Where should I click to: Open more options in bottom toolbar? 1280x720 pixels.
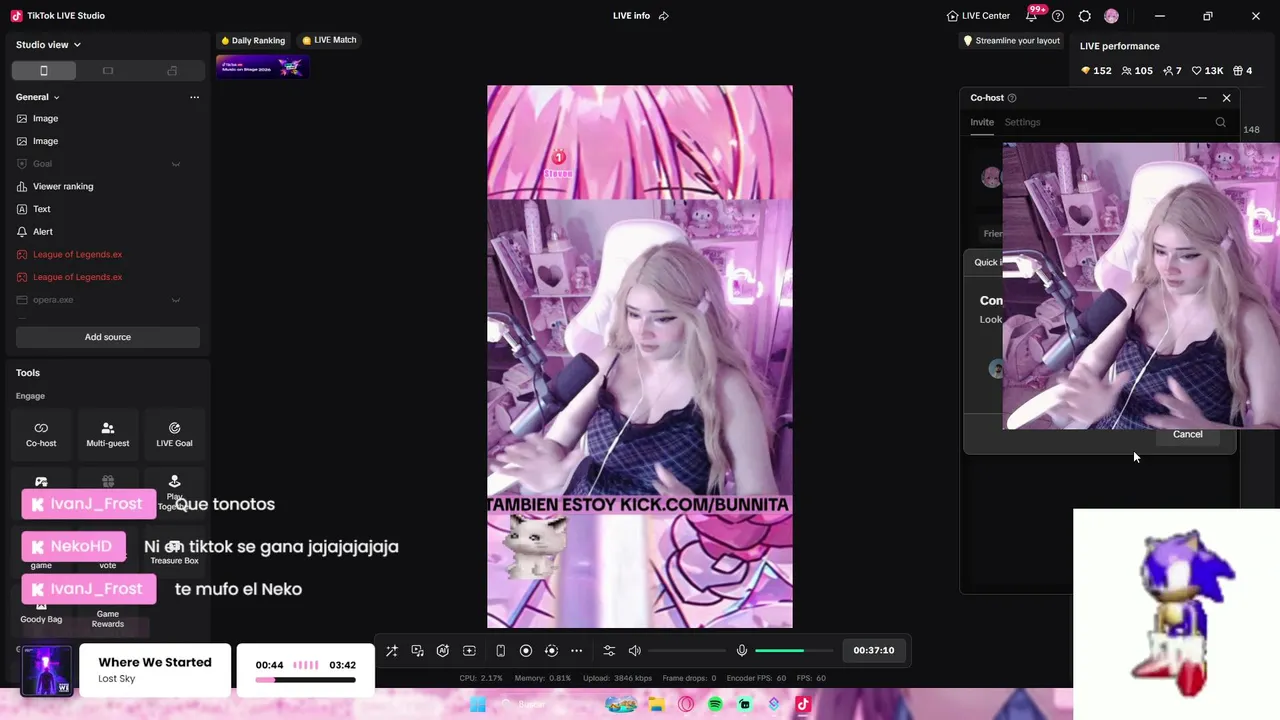576,651
